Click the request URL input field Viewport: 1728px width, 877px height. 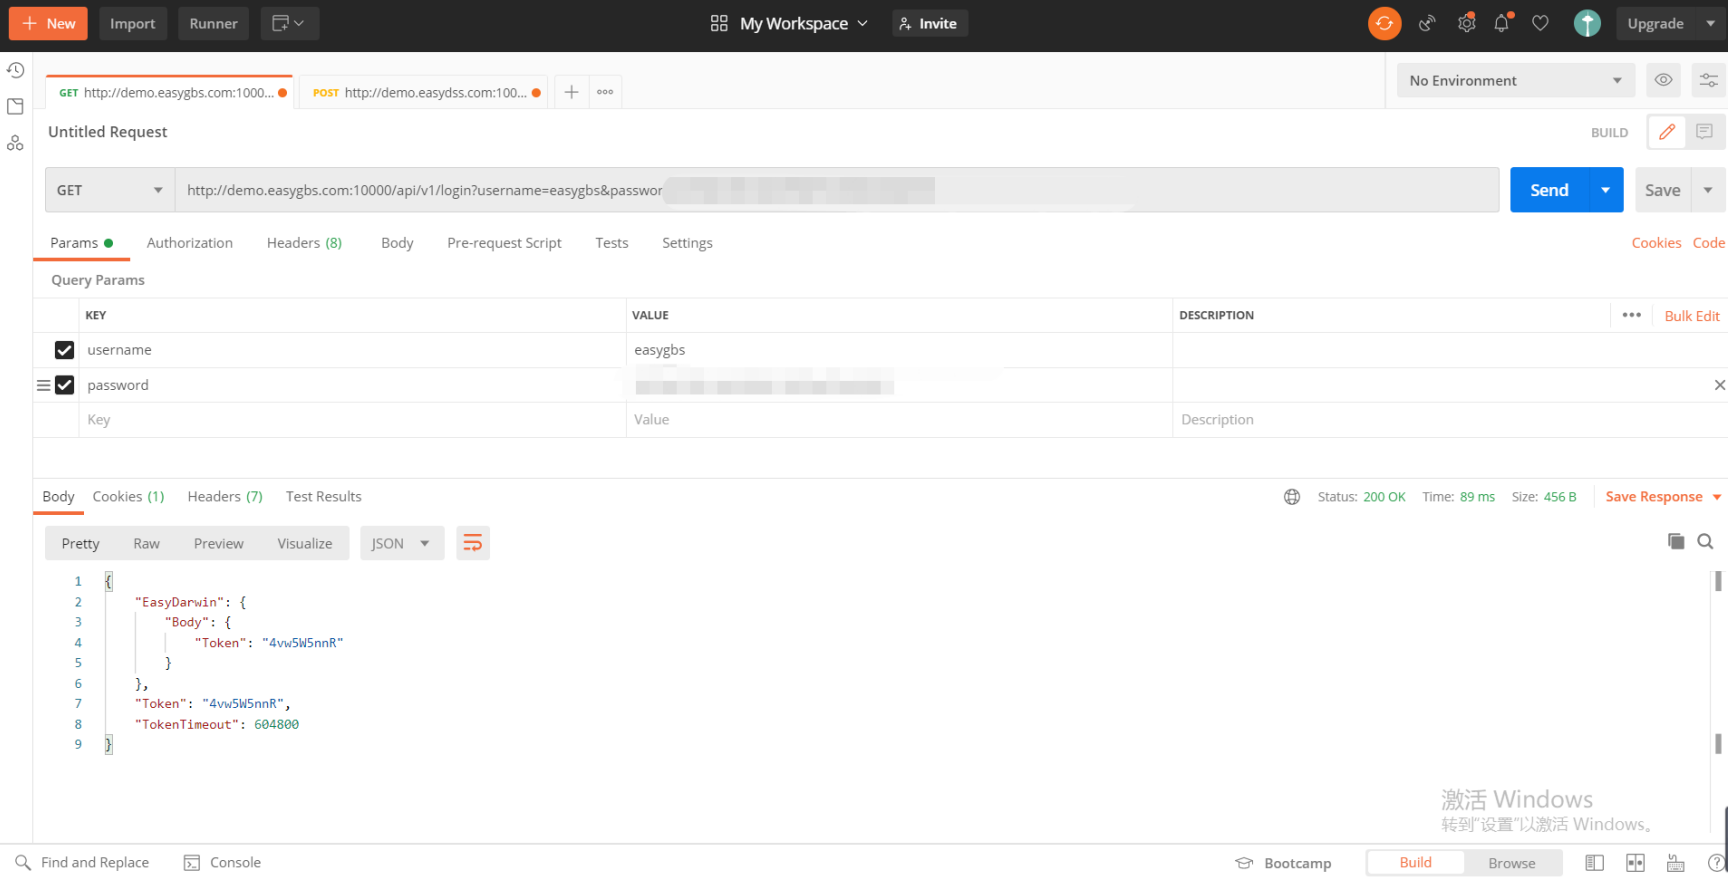pyautogui.click(x=837, y=190)
